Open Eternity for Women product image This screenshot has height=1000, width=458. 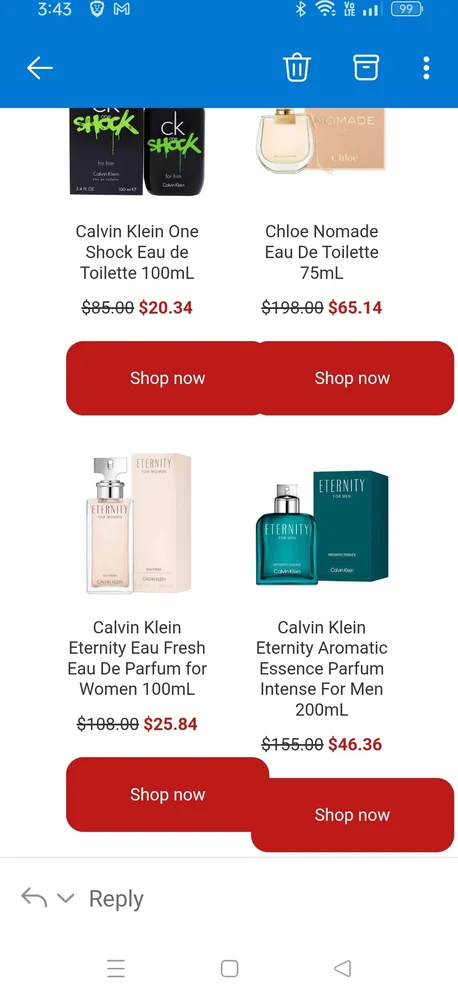click(138, 523)
